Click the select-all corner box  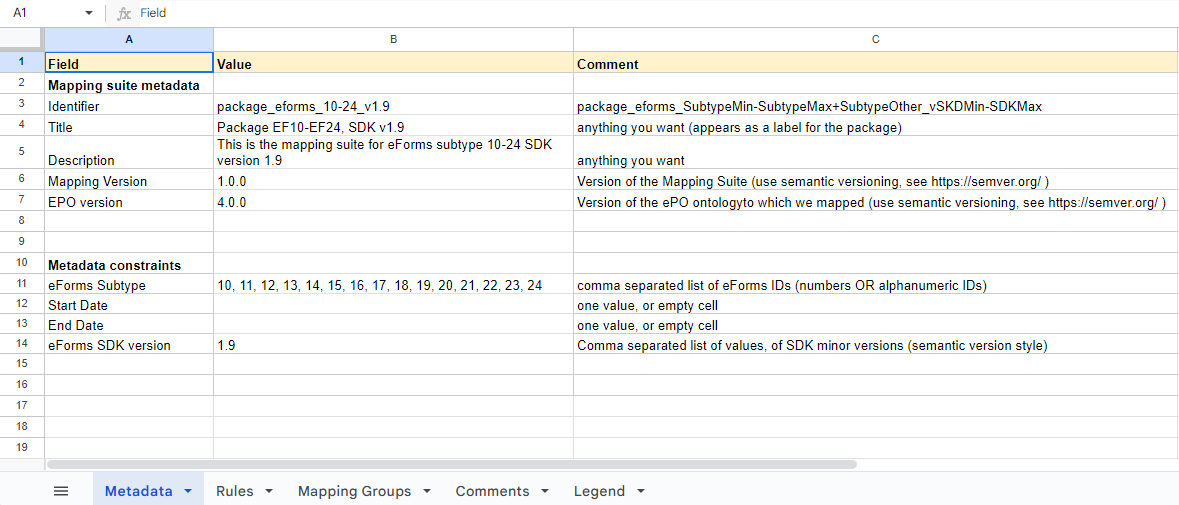[22, 39]
